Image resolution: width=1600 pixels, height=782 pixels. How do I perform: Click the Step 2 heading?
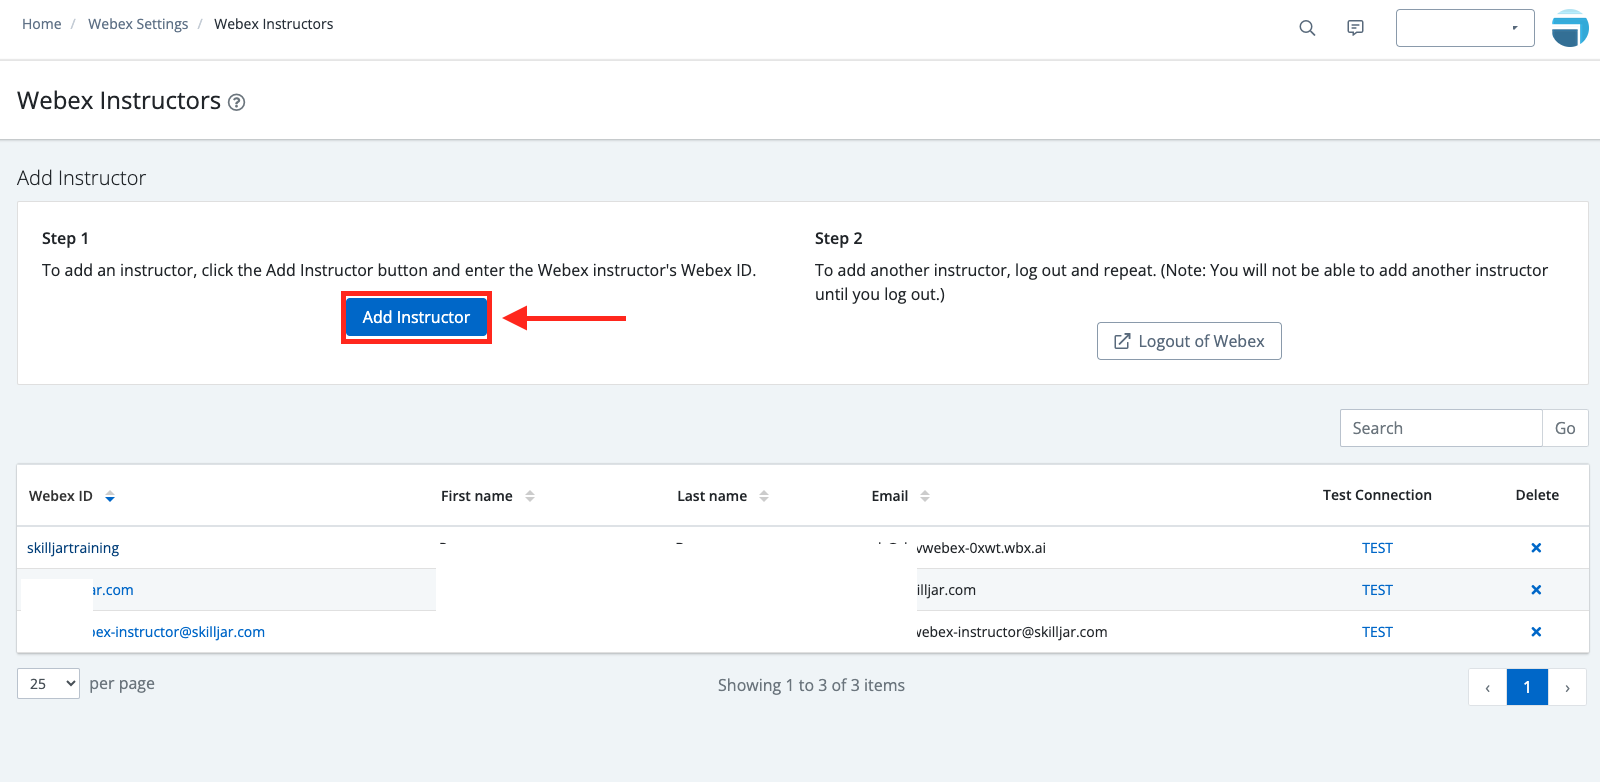[838, 238]
